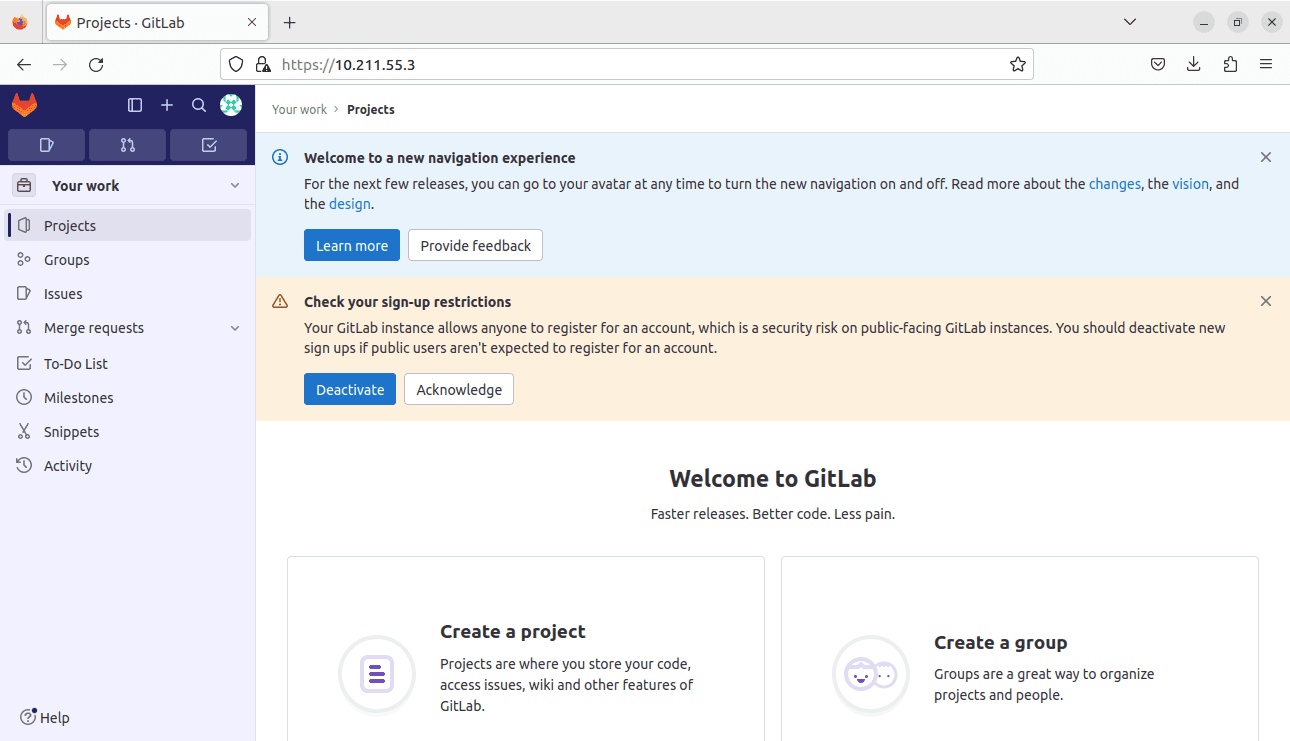
Task: Dismiss the sign-up restrictions warning
Action: pos(1266,301)
